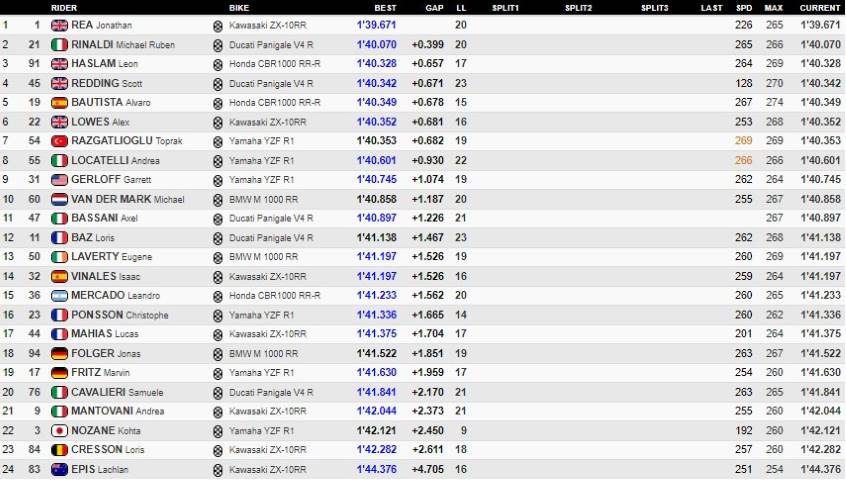The image size is (846, 480).
Task: Click Honda CBR1000 RR-R in HASLAM's row
Action: (275, 64)
